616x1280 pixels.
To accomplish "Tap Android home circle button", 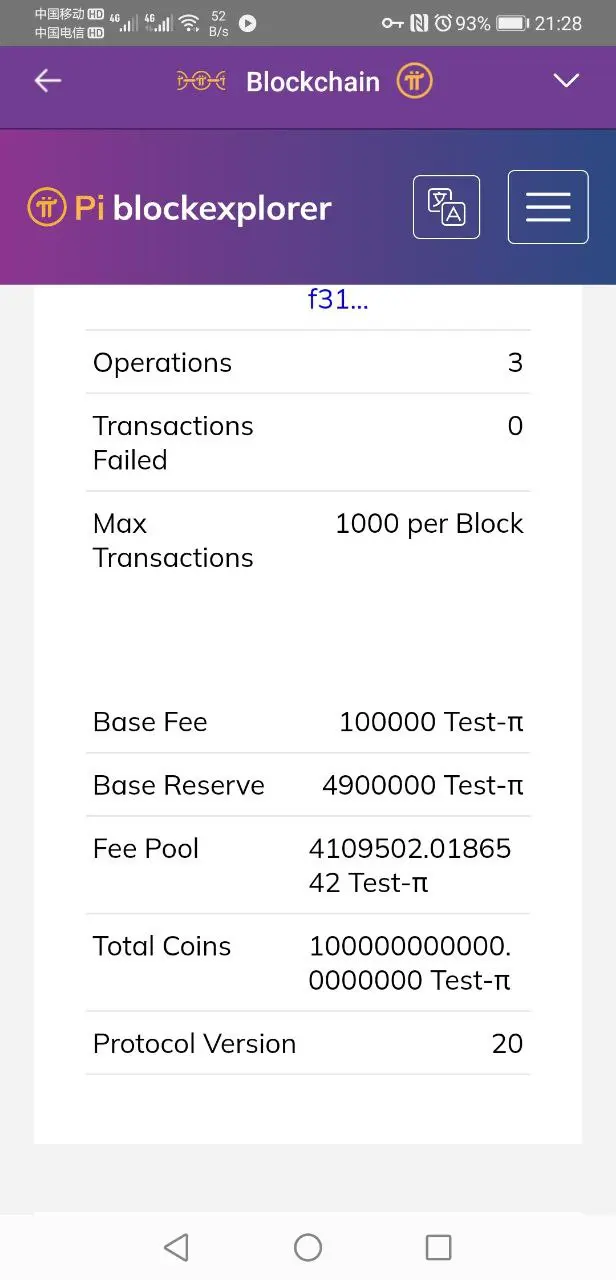I will [x=308, y=1247].
